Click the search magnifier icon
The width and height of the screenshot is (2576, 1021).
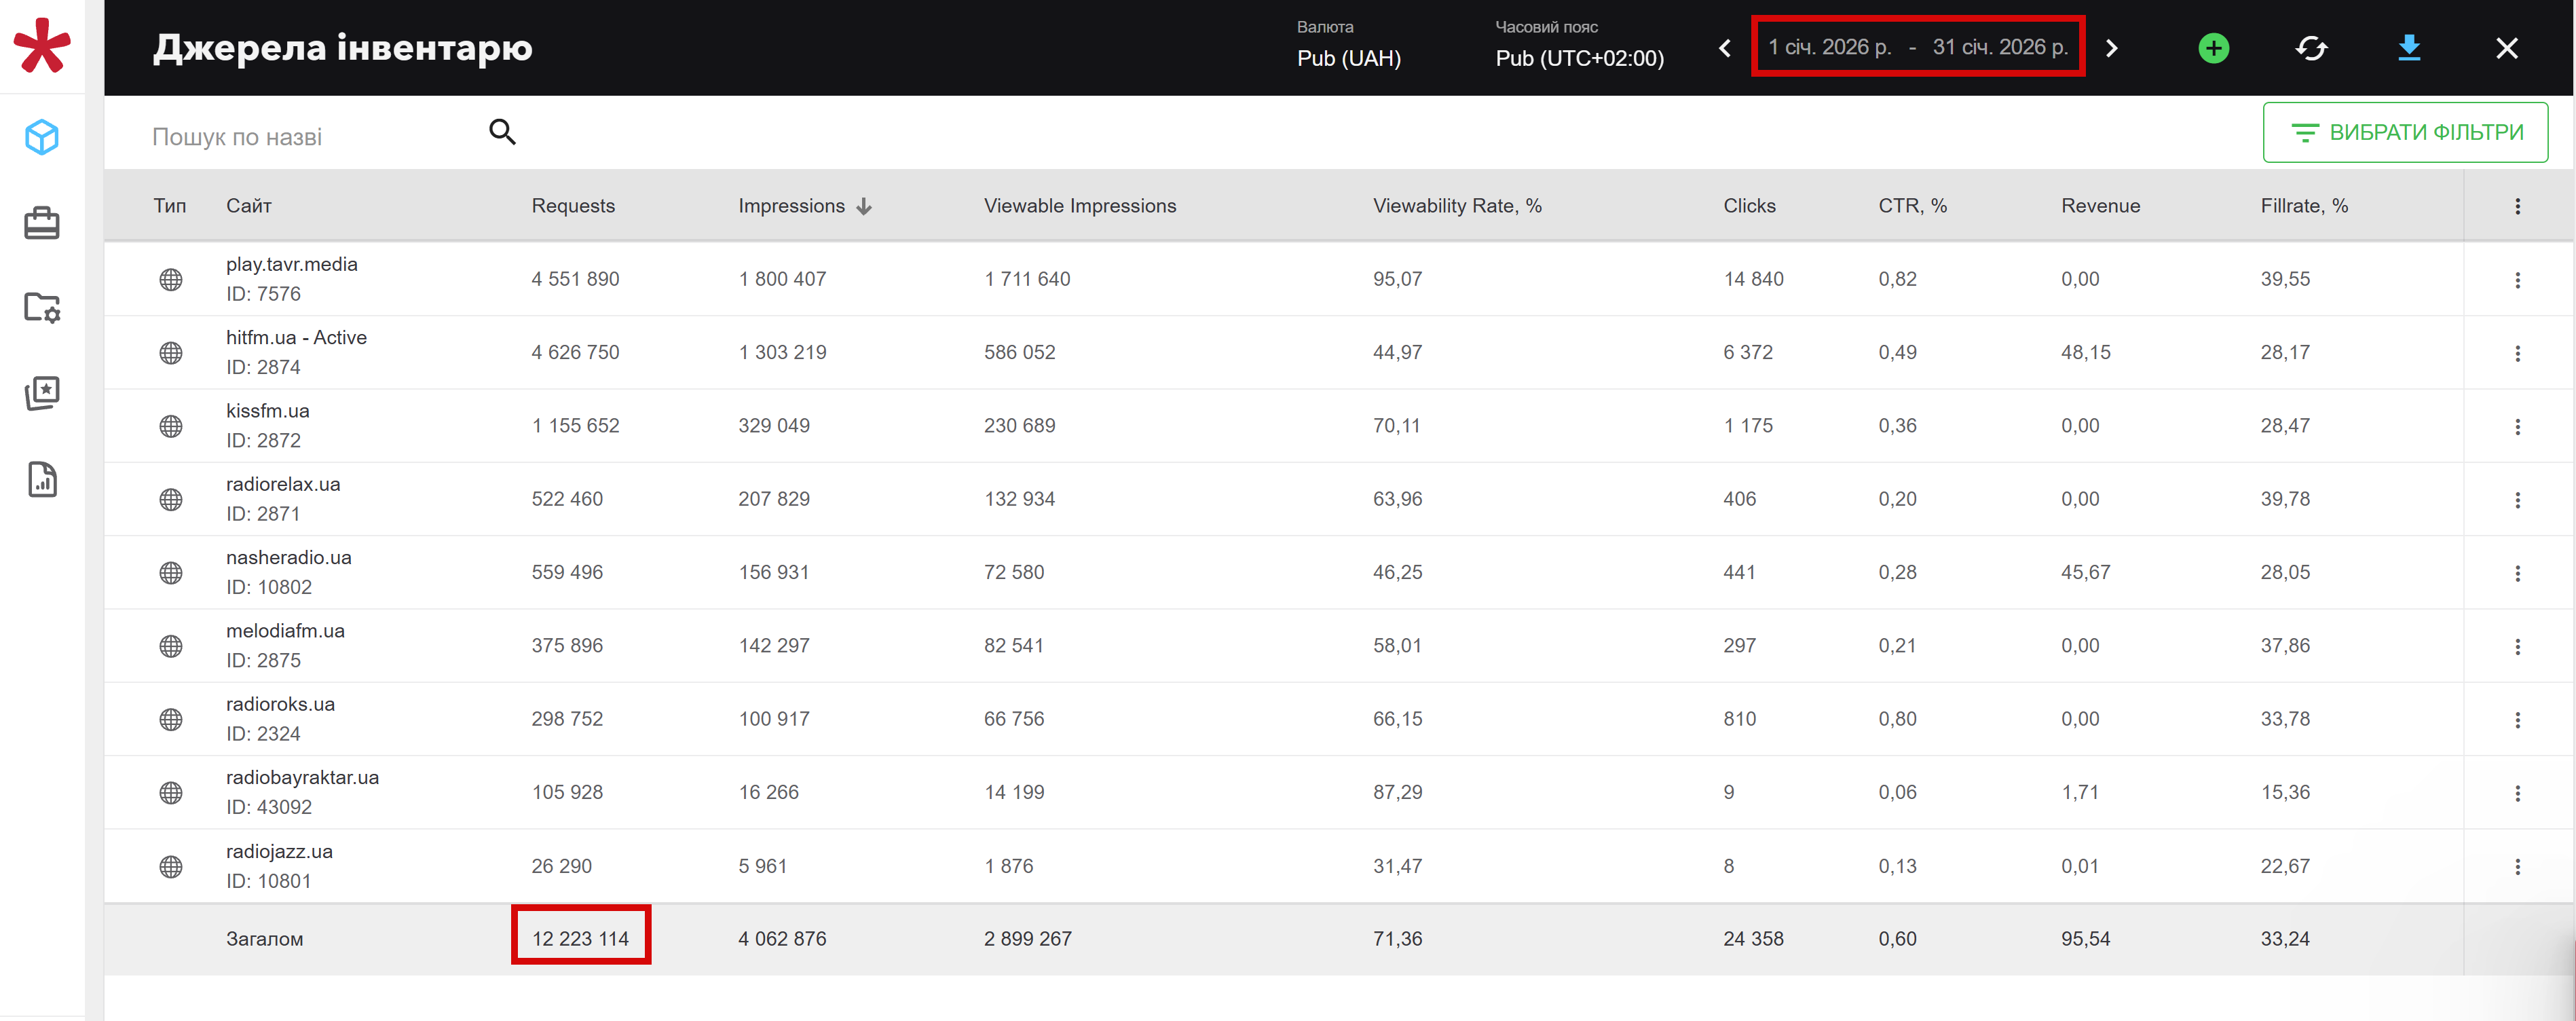pyautogui.click(x=502, y=132)
